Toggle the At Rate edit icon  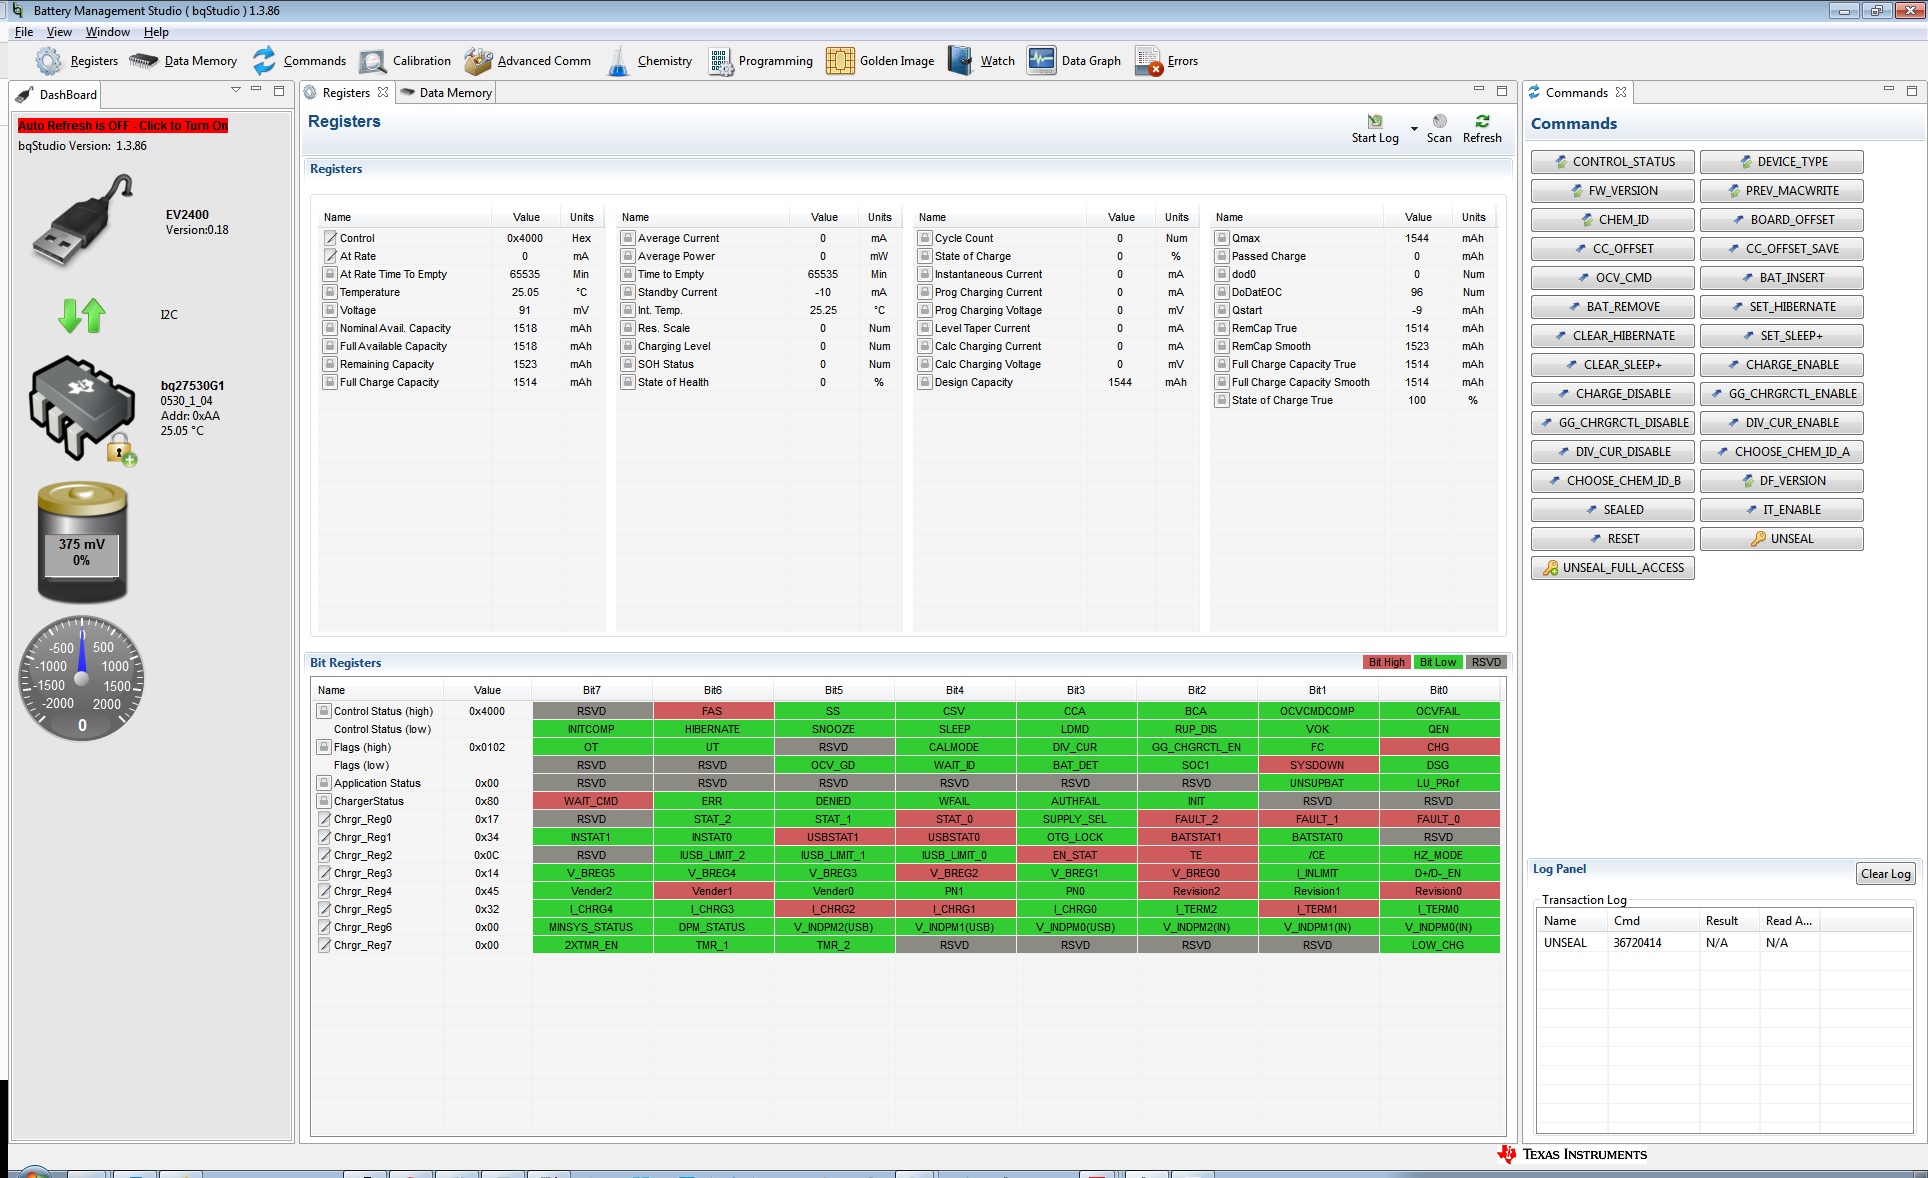pyautogui.click(x=330, y=256)
